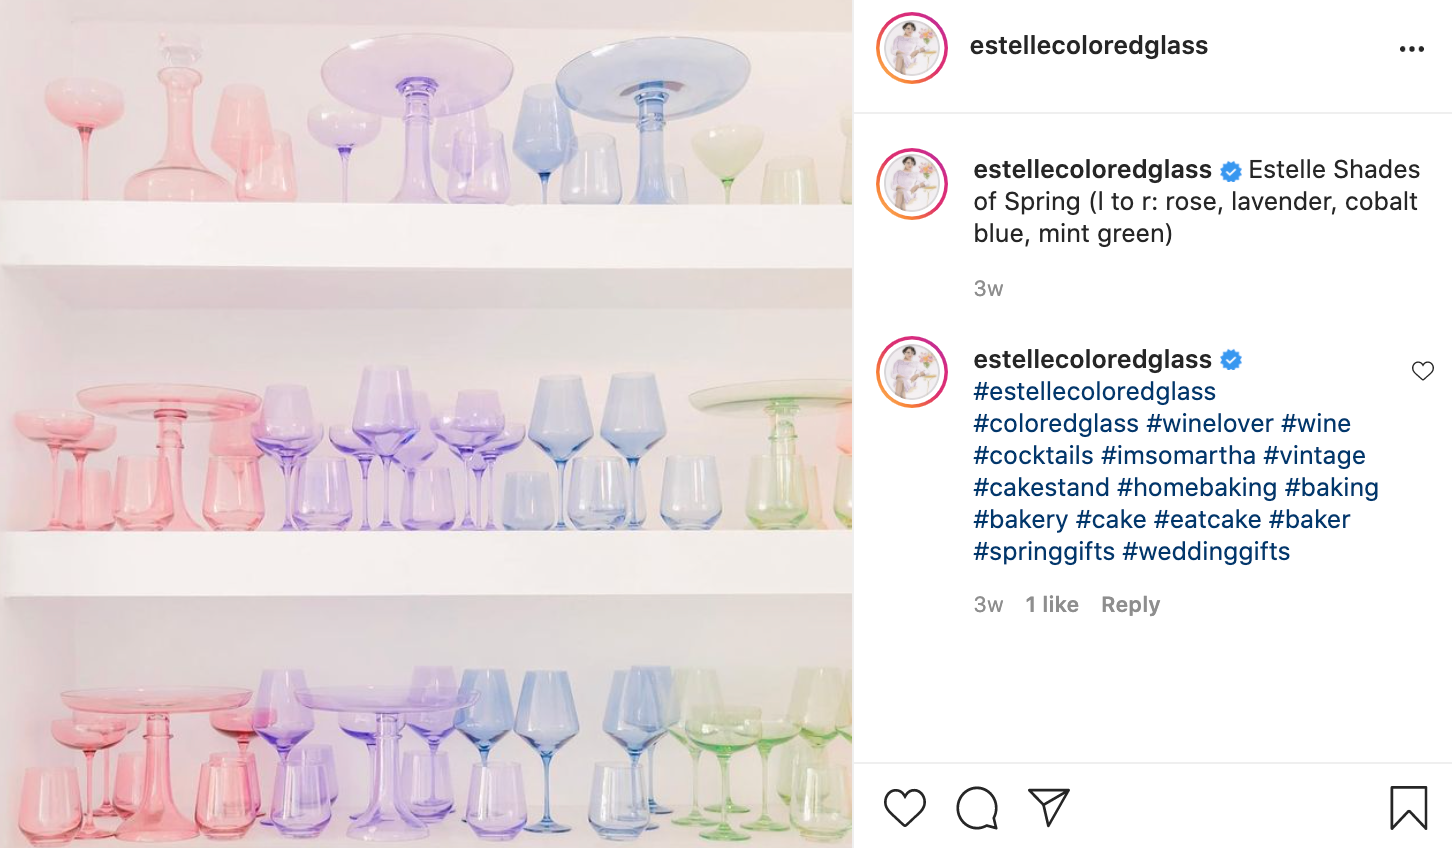Image resolution: width=1452 pixels, height=848 pixels.
Task: Save post with the bookmark icon
Action: (1409, 808)
